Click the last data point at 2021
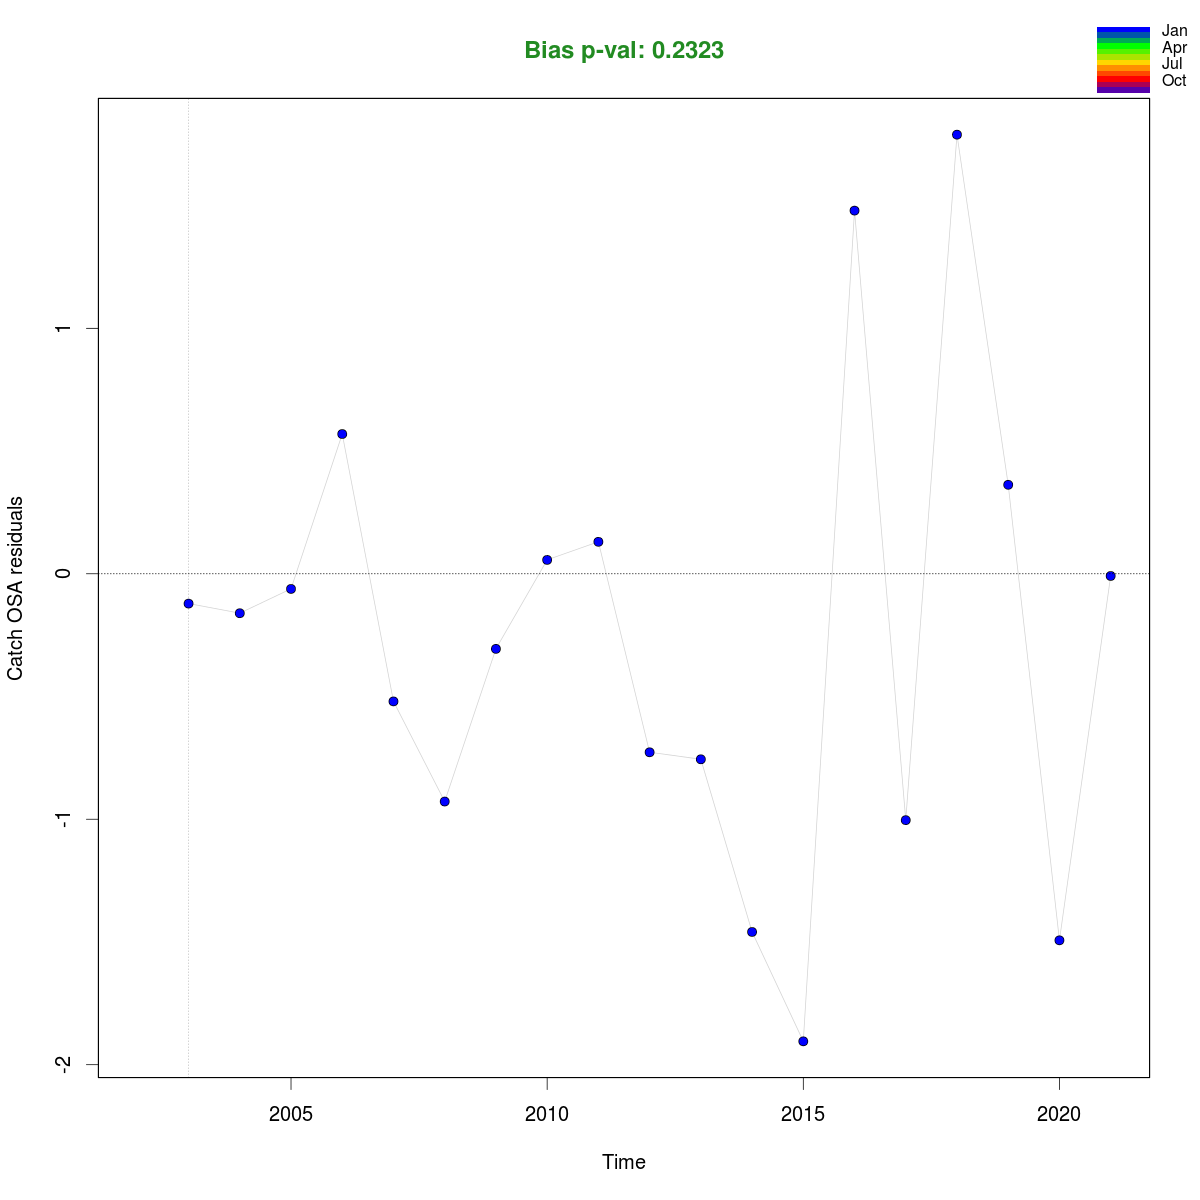1200x1200 pixels. 1110,576
